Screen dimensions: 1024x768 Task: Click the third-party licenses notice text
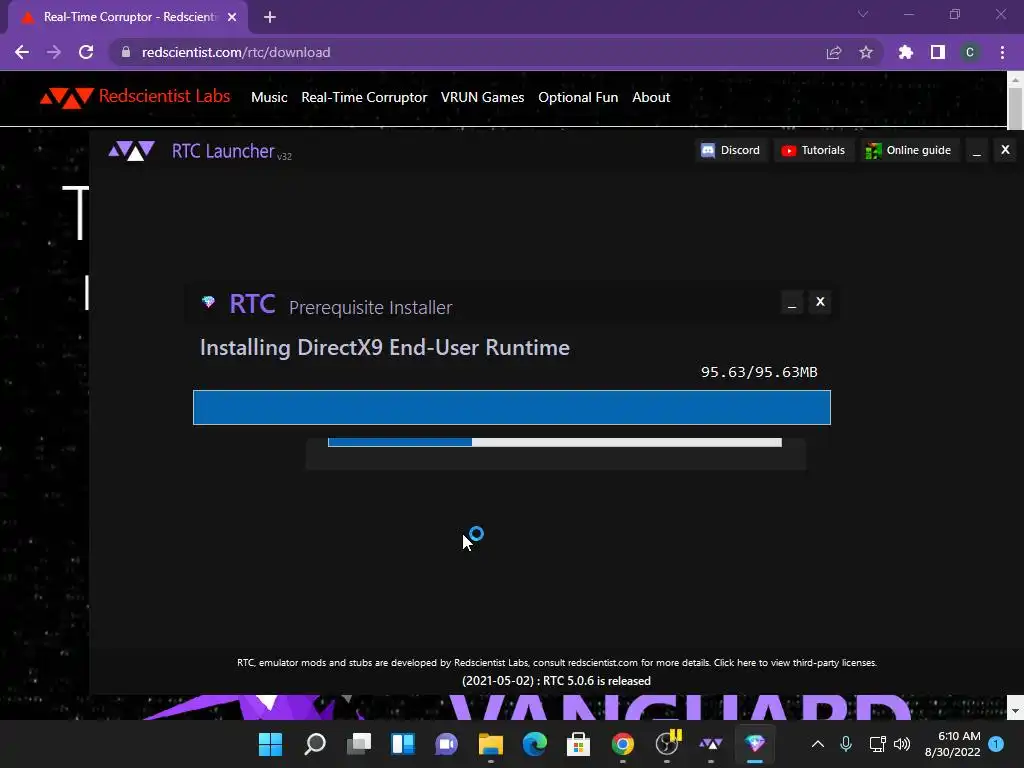click(556, 662)
